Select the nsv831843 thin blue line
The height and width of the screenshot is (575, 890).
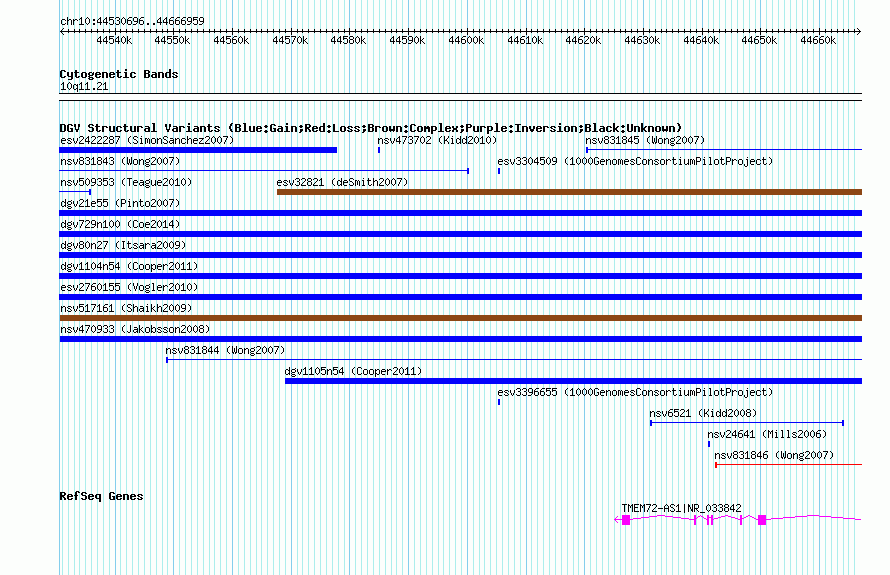[265, 171]
